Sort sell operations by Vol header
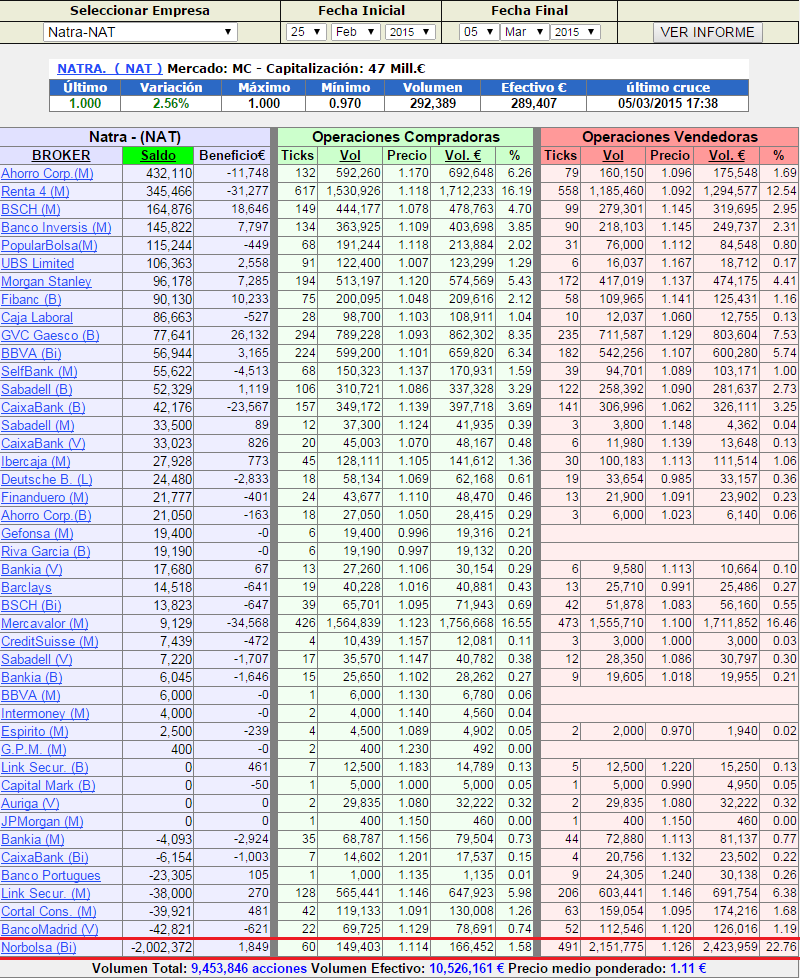The image size is (800, 978). pos(613,155)
